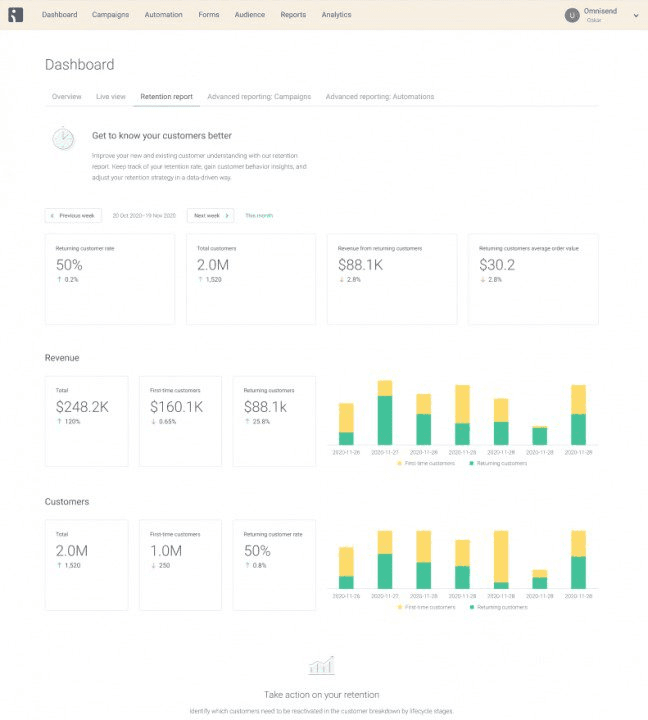The image size is (648, 720).
Task: Click the Previous week button
Action: pyautogui.click(x=73, y=216)
